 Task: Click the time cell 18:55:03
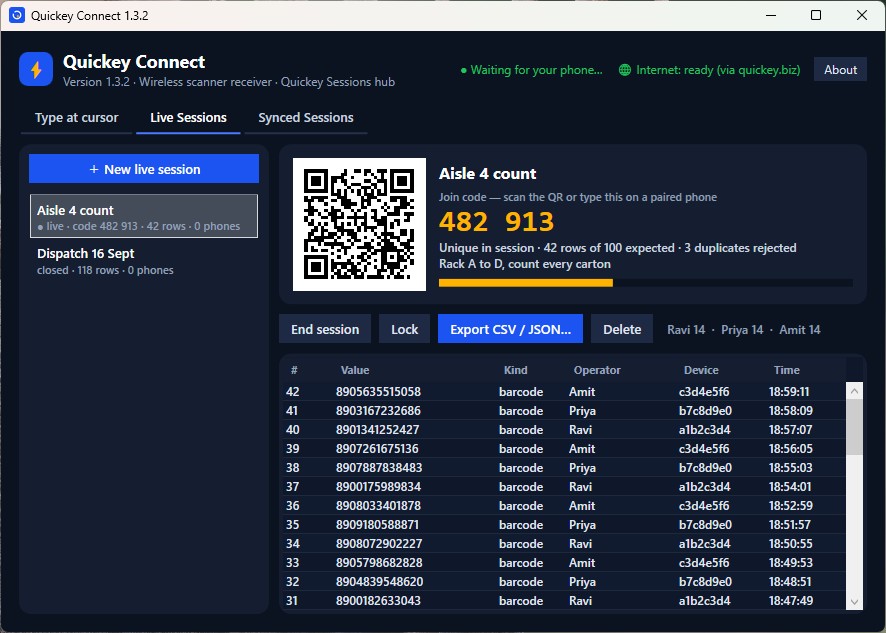tap(791, 468)
